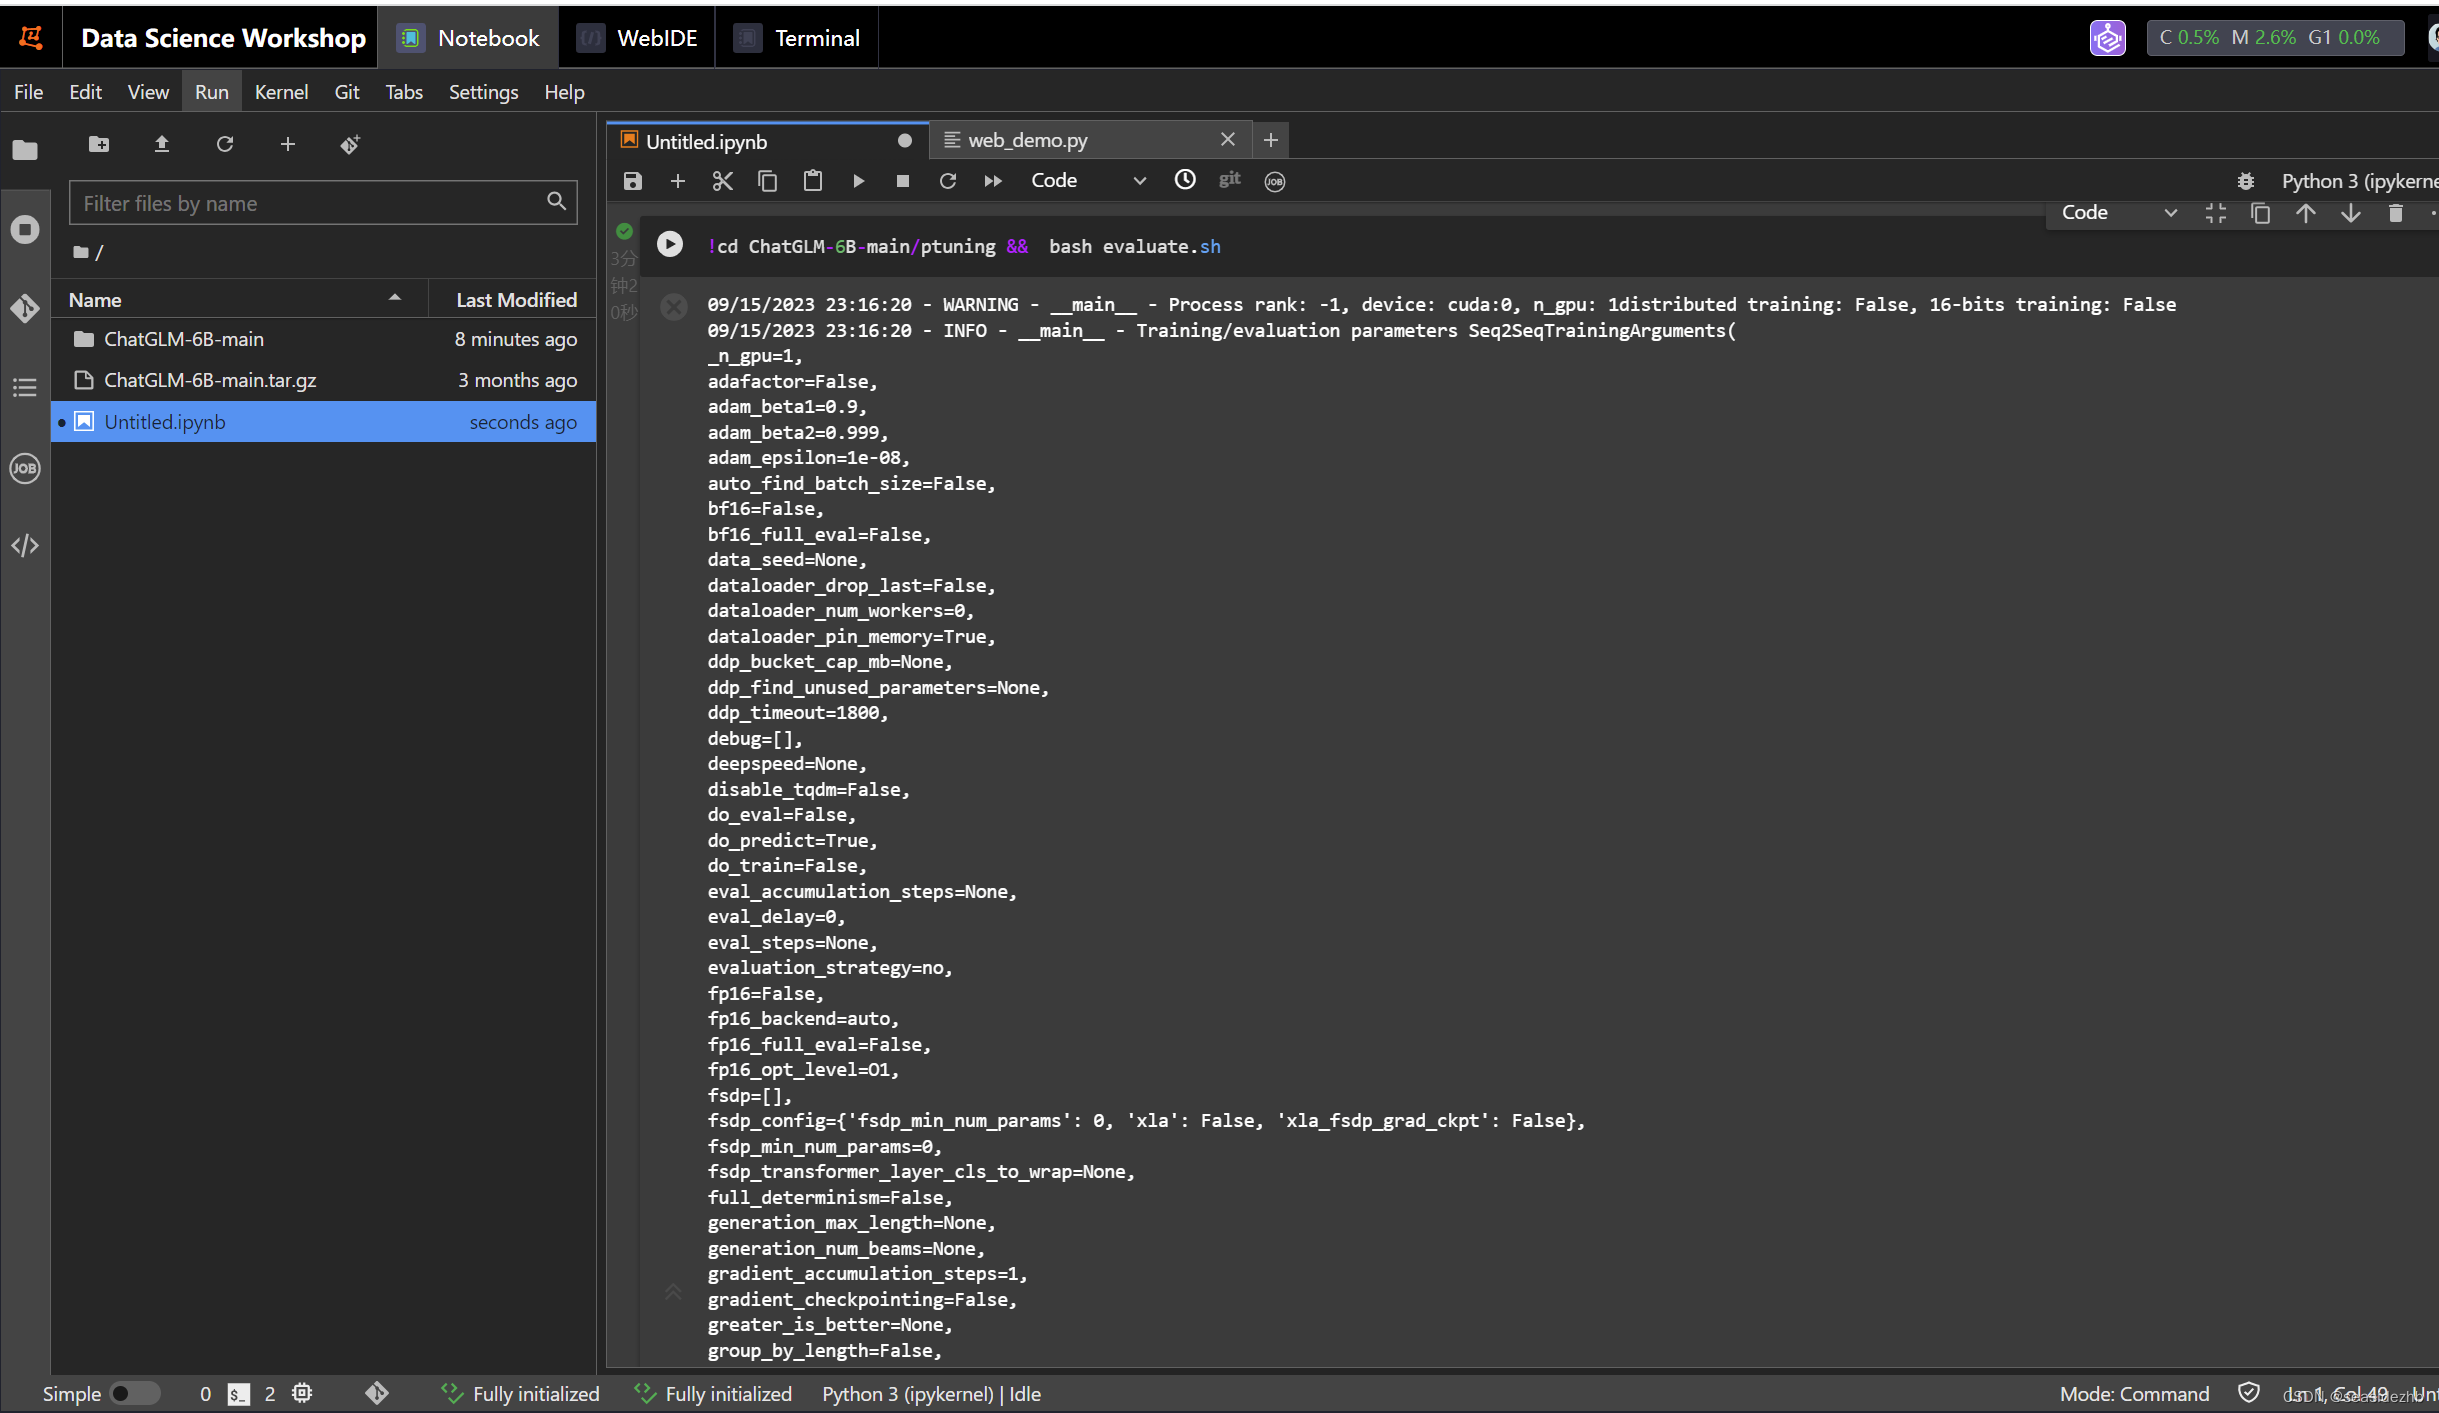Expand the ChatGLM-6B-main folder
The image size is (2439, 1413).
click(183, 338)
